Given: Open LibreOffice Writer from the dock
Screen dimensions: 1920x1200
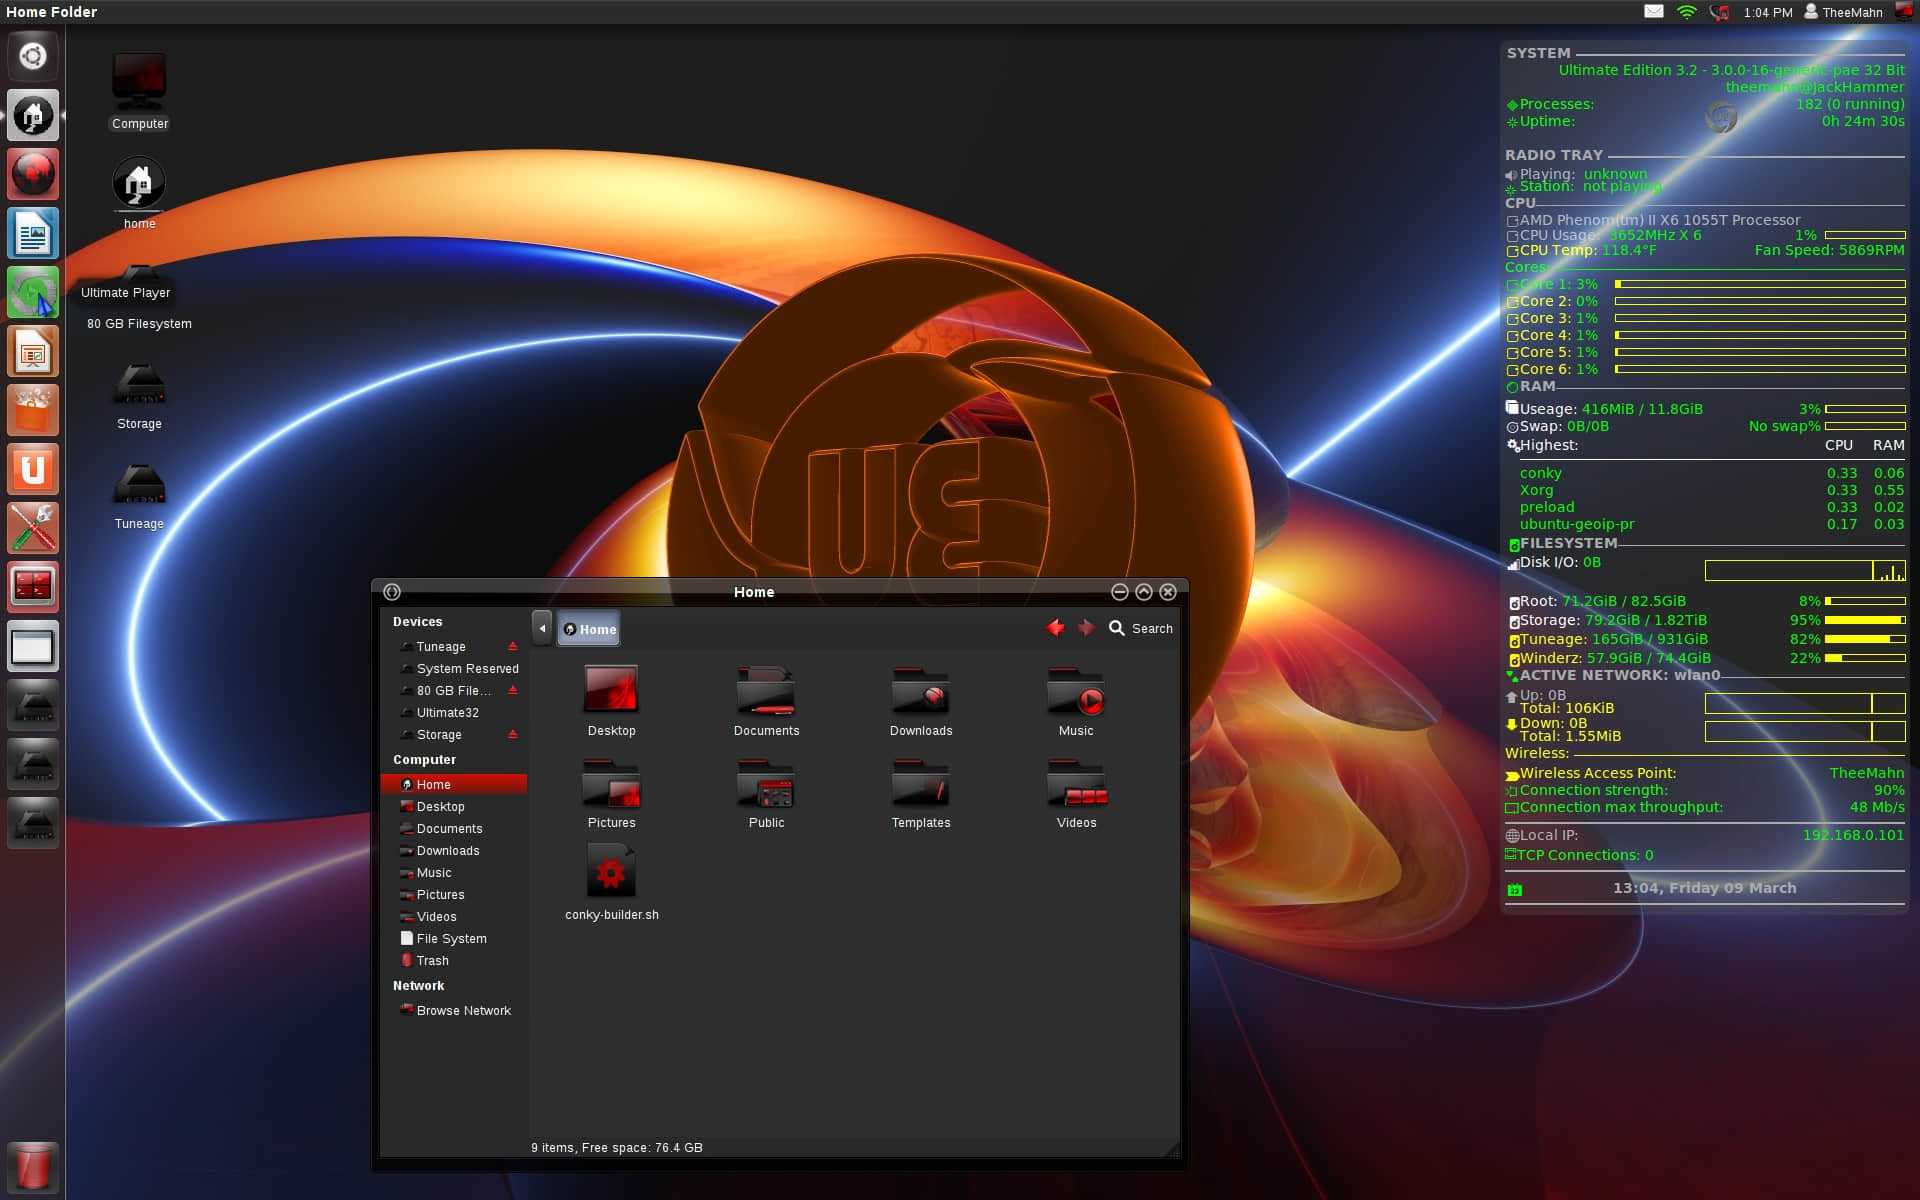Looking at the screenshot, I should (33, 232).
